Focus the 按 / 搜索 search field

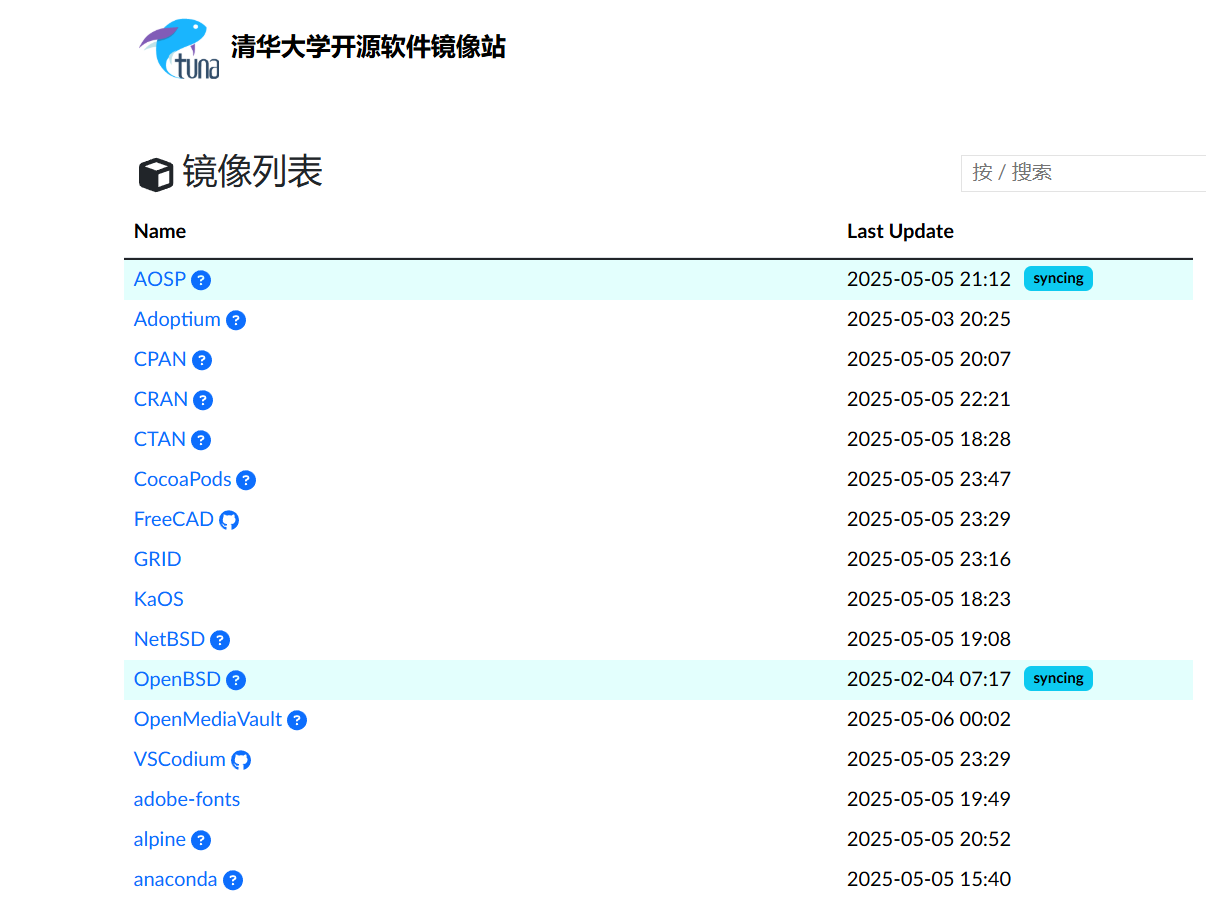tap(1083, 173)
